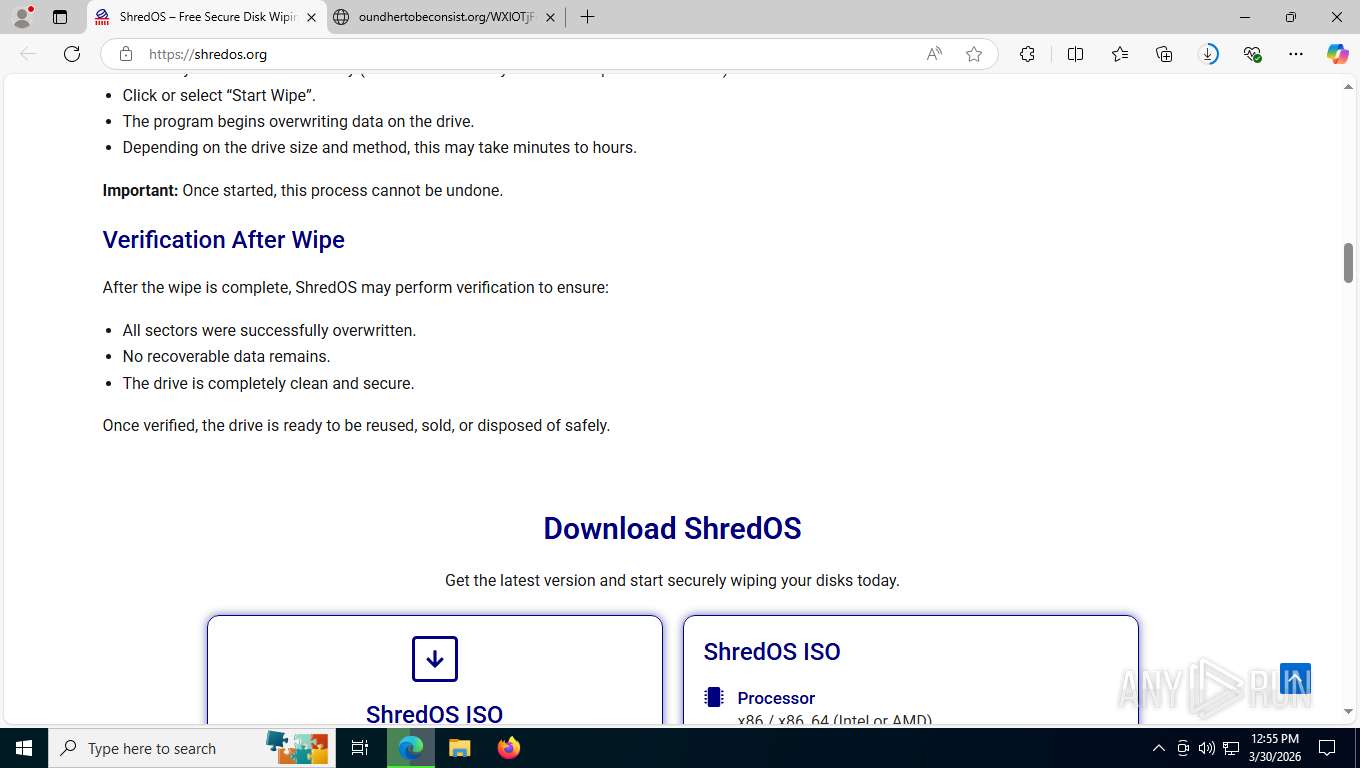Click the 'Click or select “Start Wipe”.' bullet
The image size is (1360, 768).
(x=219, y=96)
